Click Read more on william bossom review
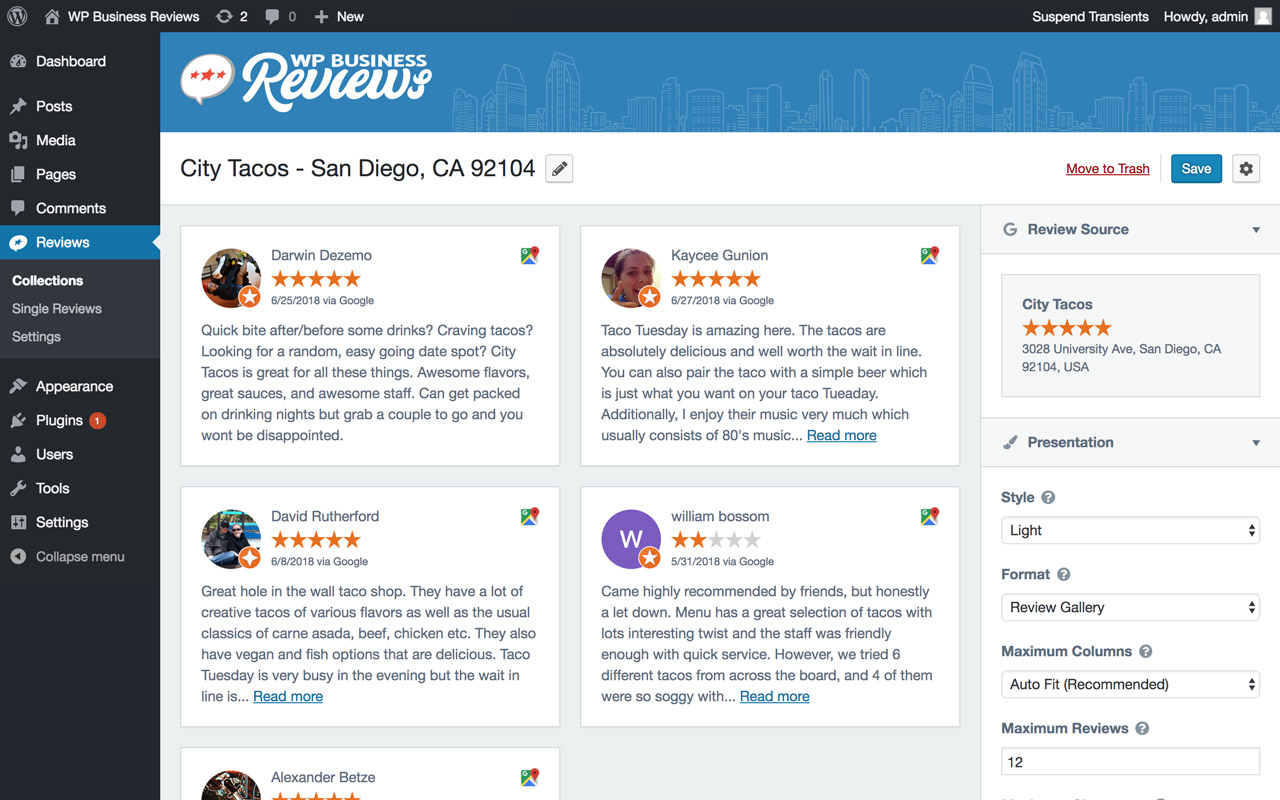The image size is (1280, 800). pos(775,696)
